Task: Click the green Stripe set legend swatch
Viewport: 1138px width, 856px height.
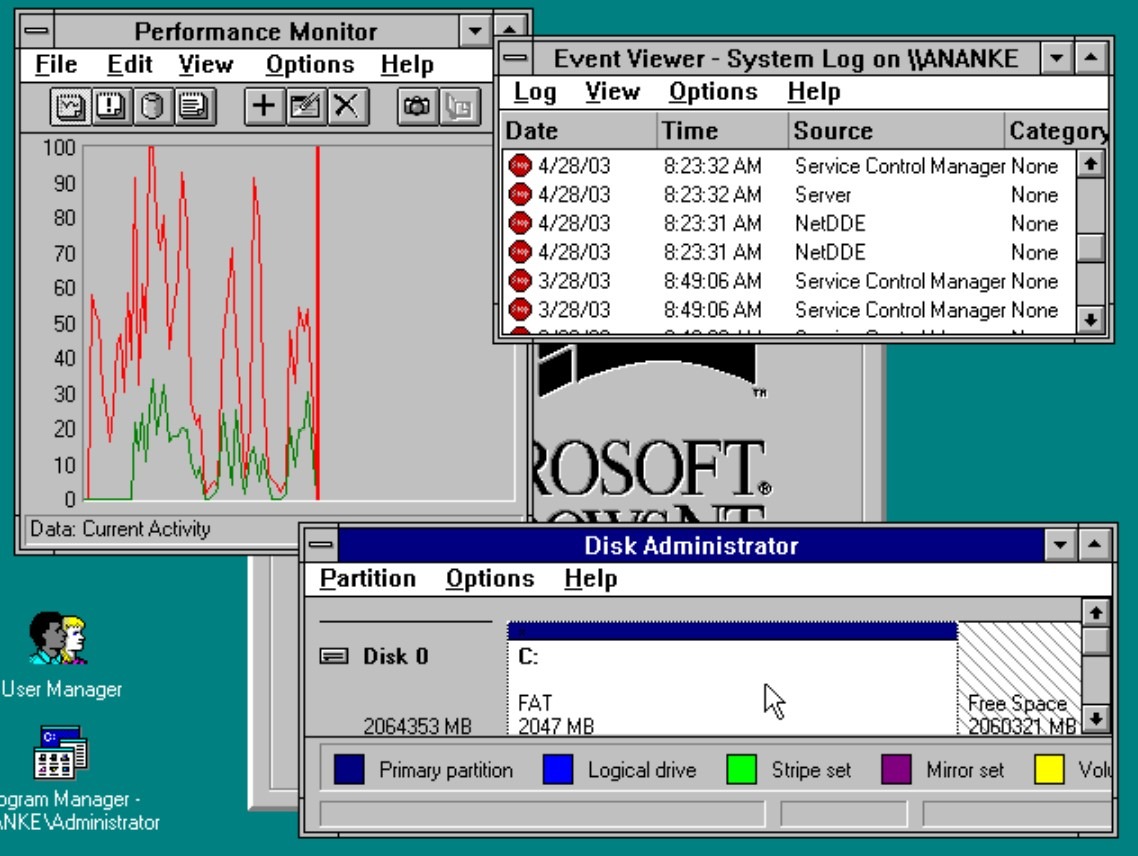Action: click(740, 771)
